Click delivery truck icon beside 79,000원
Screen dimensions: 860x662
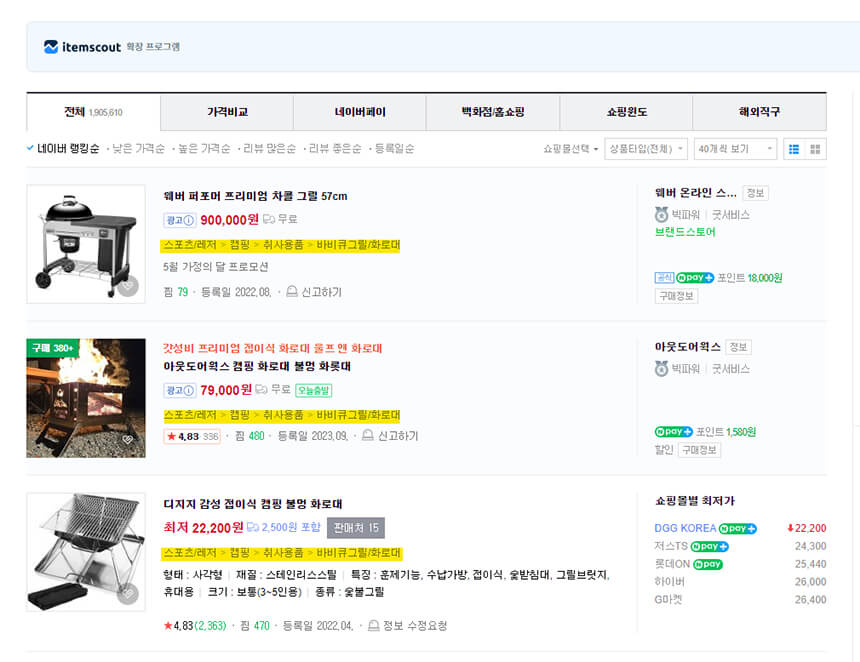coord(262,389)
